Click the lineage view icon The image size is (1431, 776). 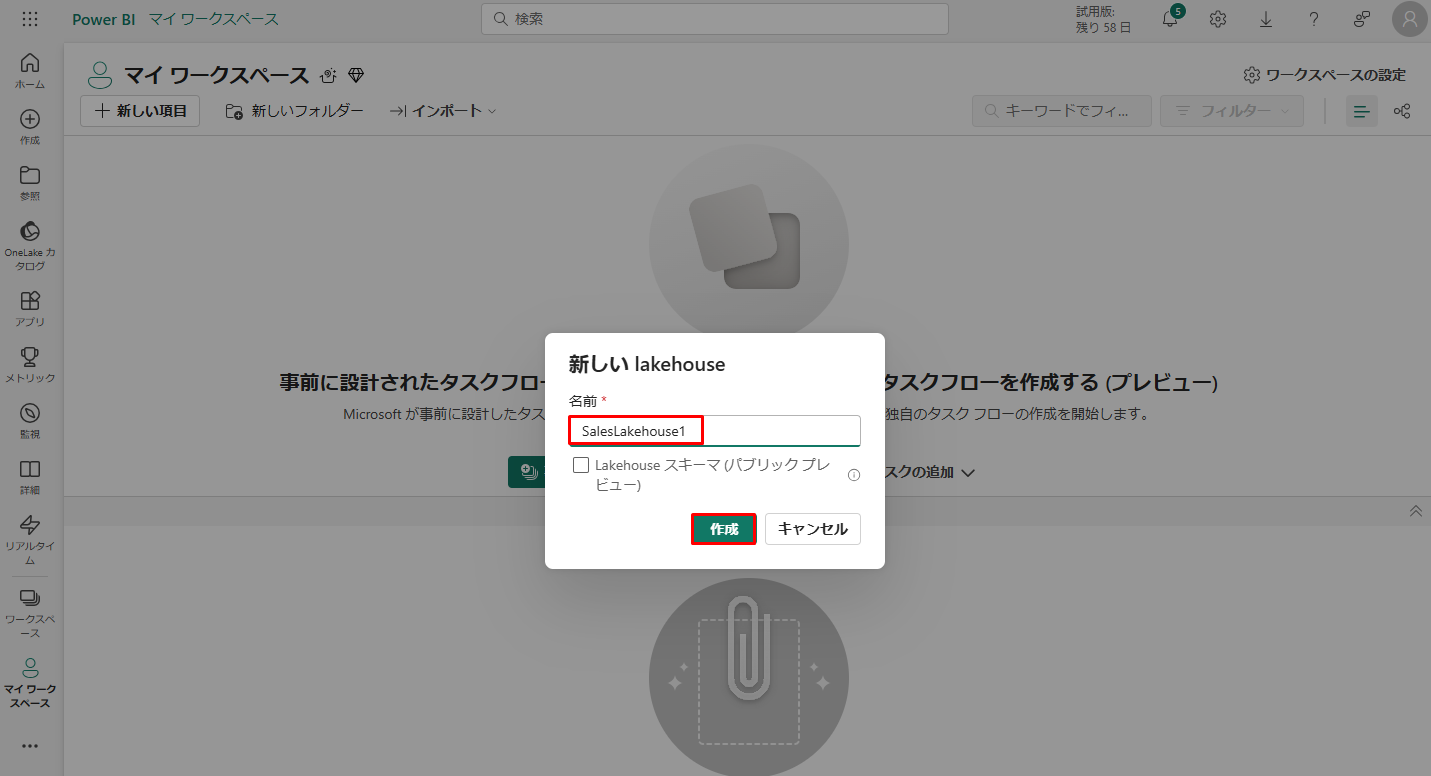(x=1402, y=111)
